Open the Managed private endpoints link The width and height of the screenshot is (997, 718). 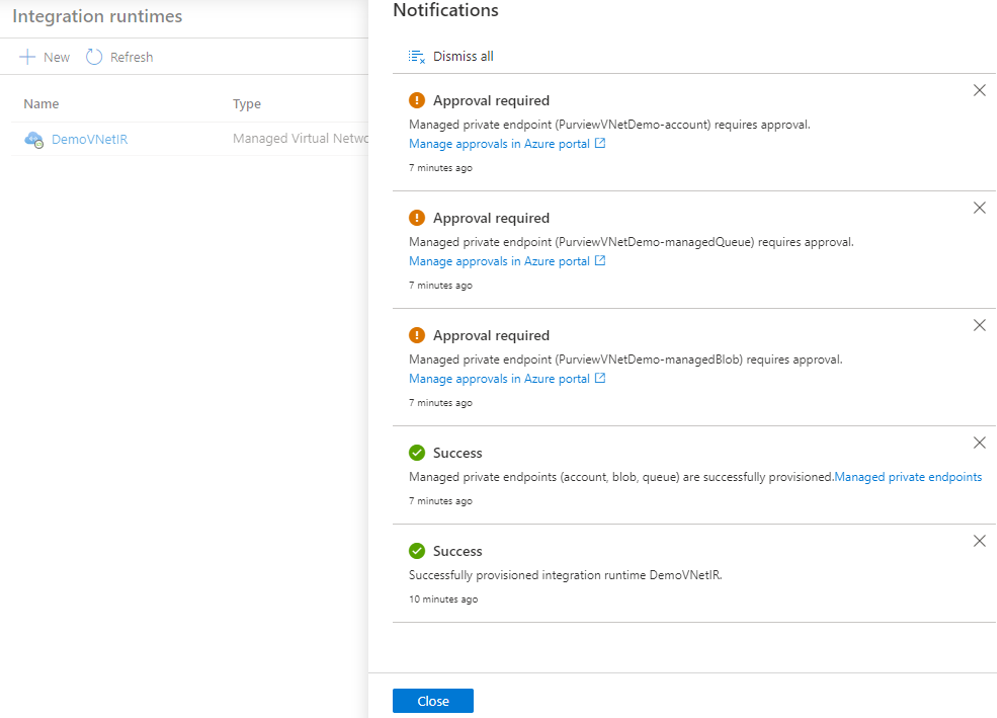pyautogui.click(x=908, y=477)
